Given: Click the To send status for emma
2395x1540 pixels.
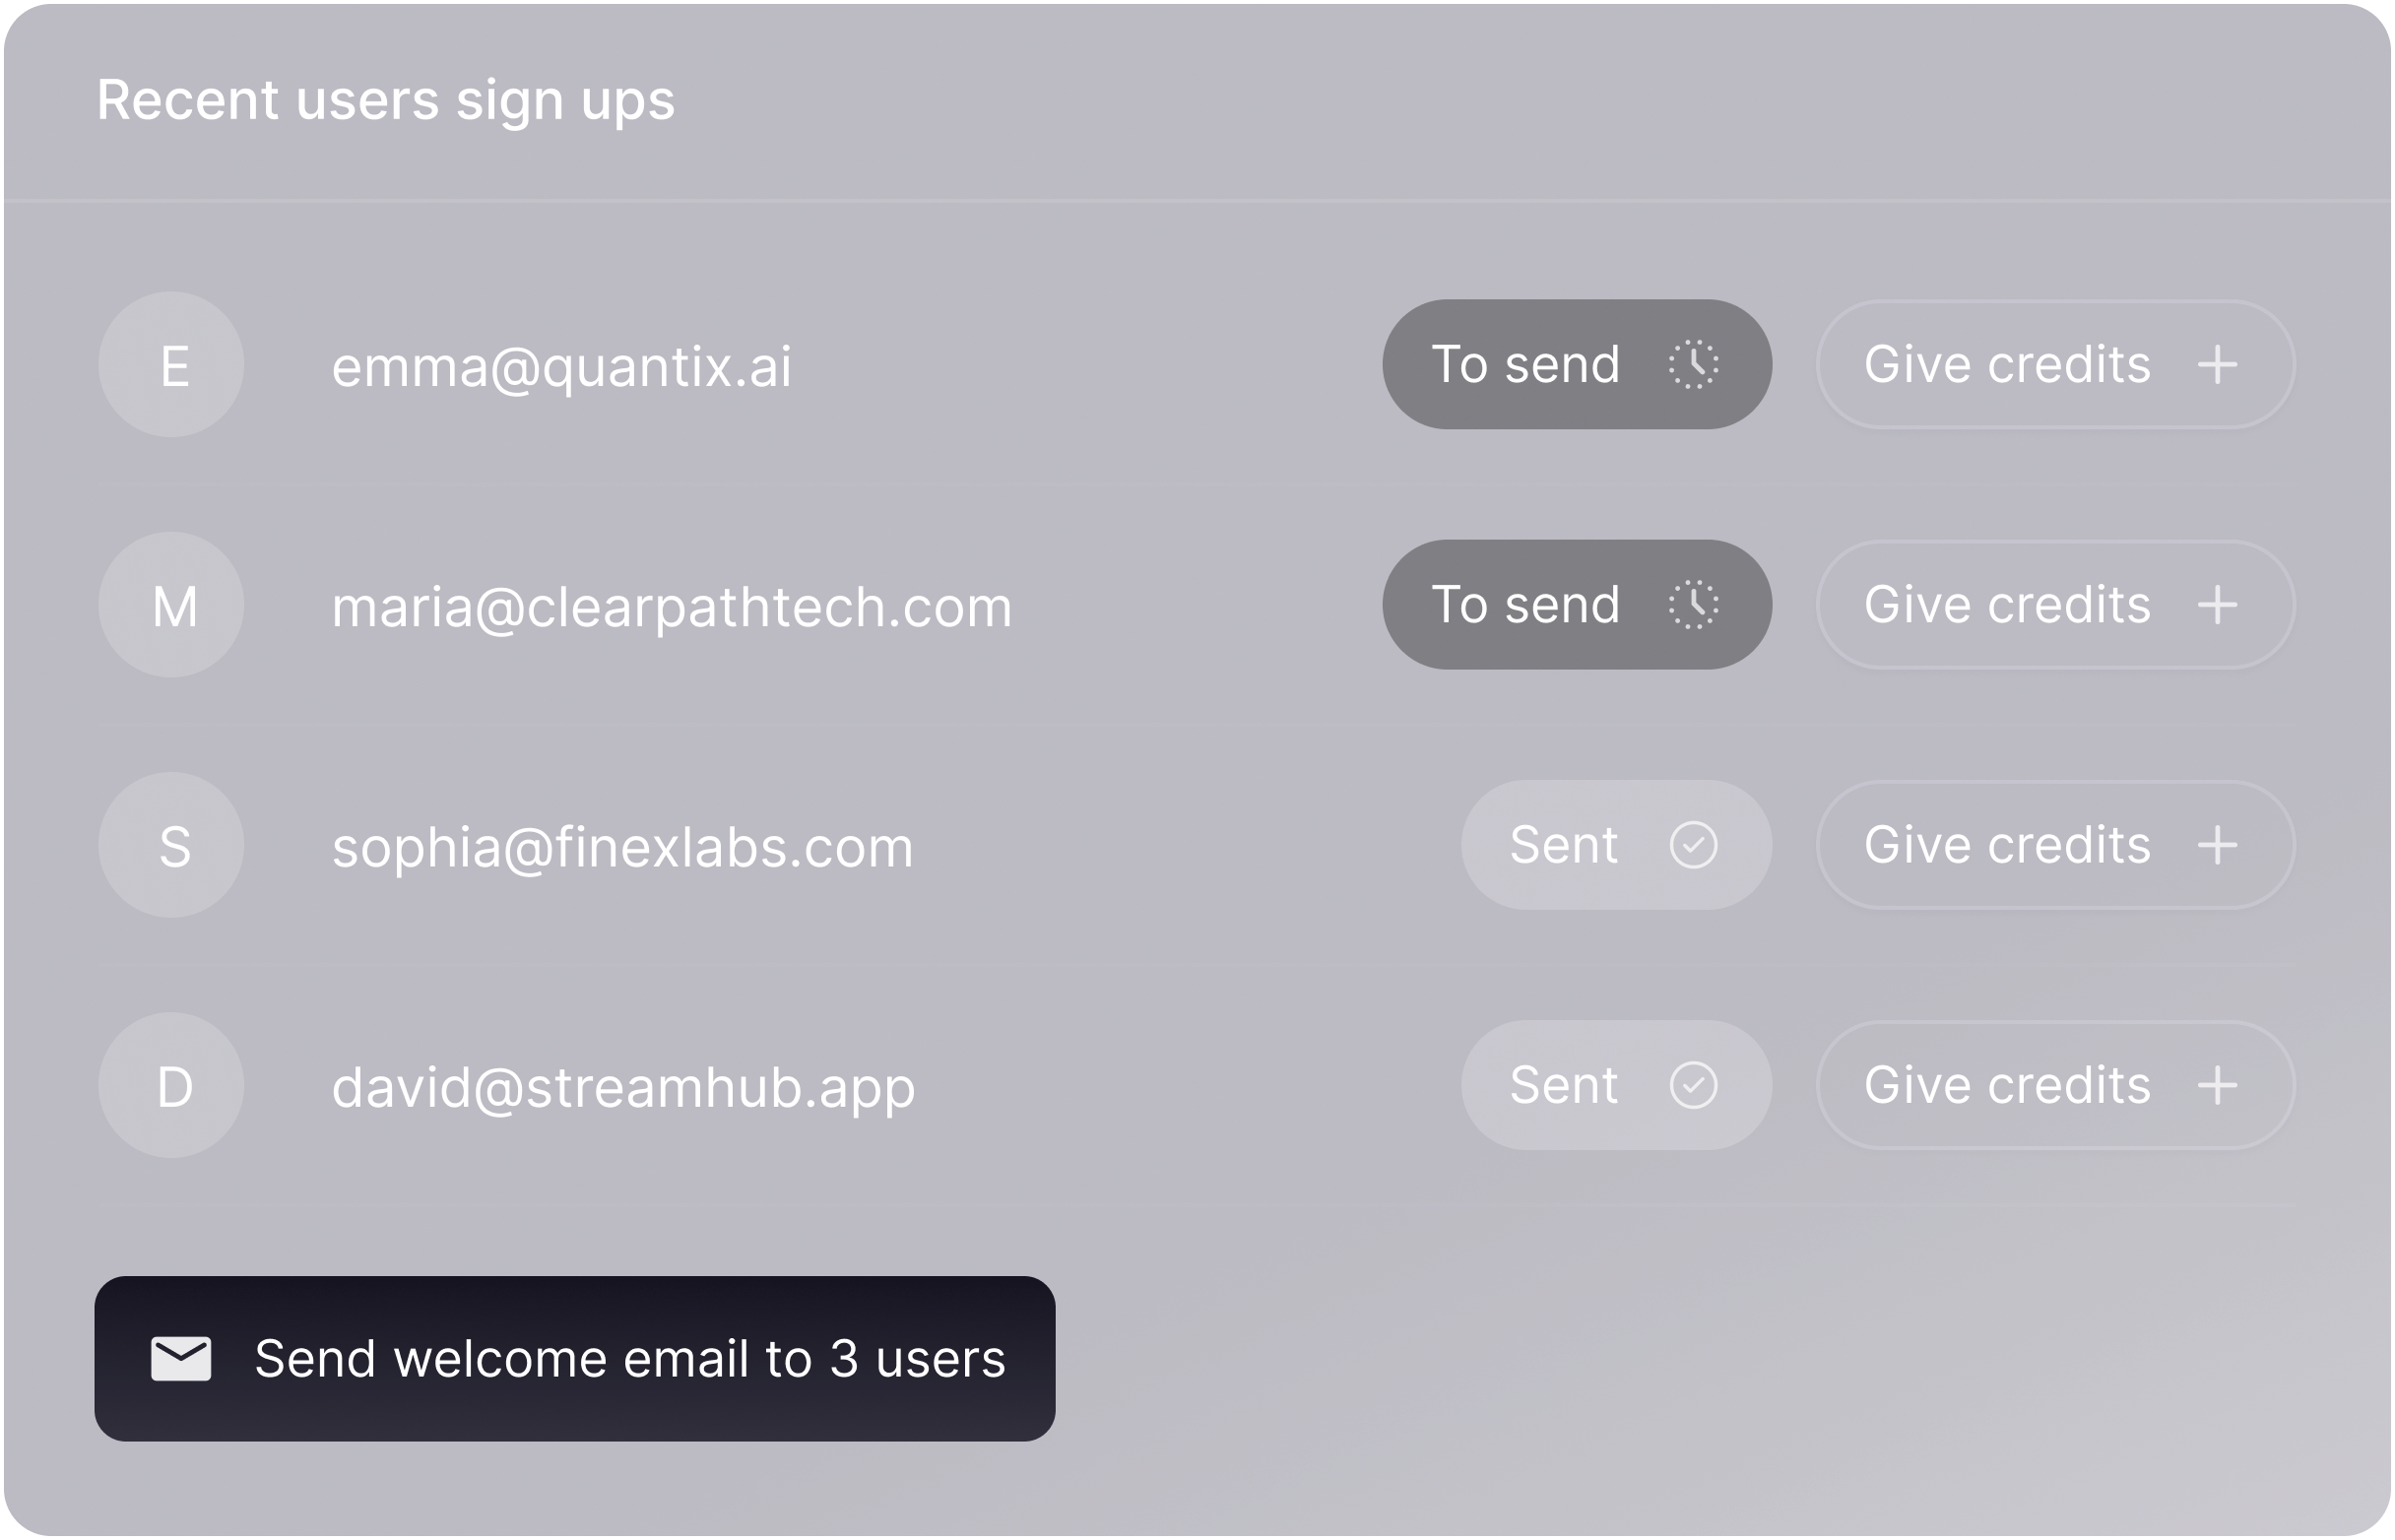Looking at the screenshot, I should click(x=1576, y=365).
